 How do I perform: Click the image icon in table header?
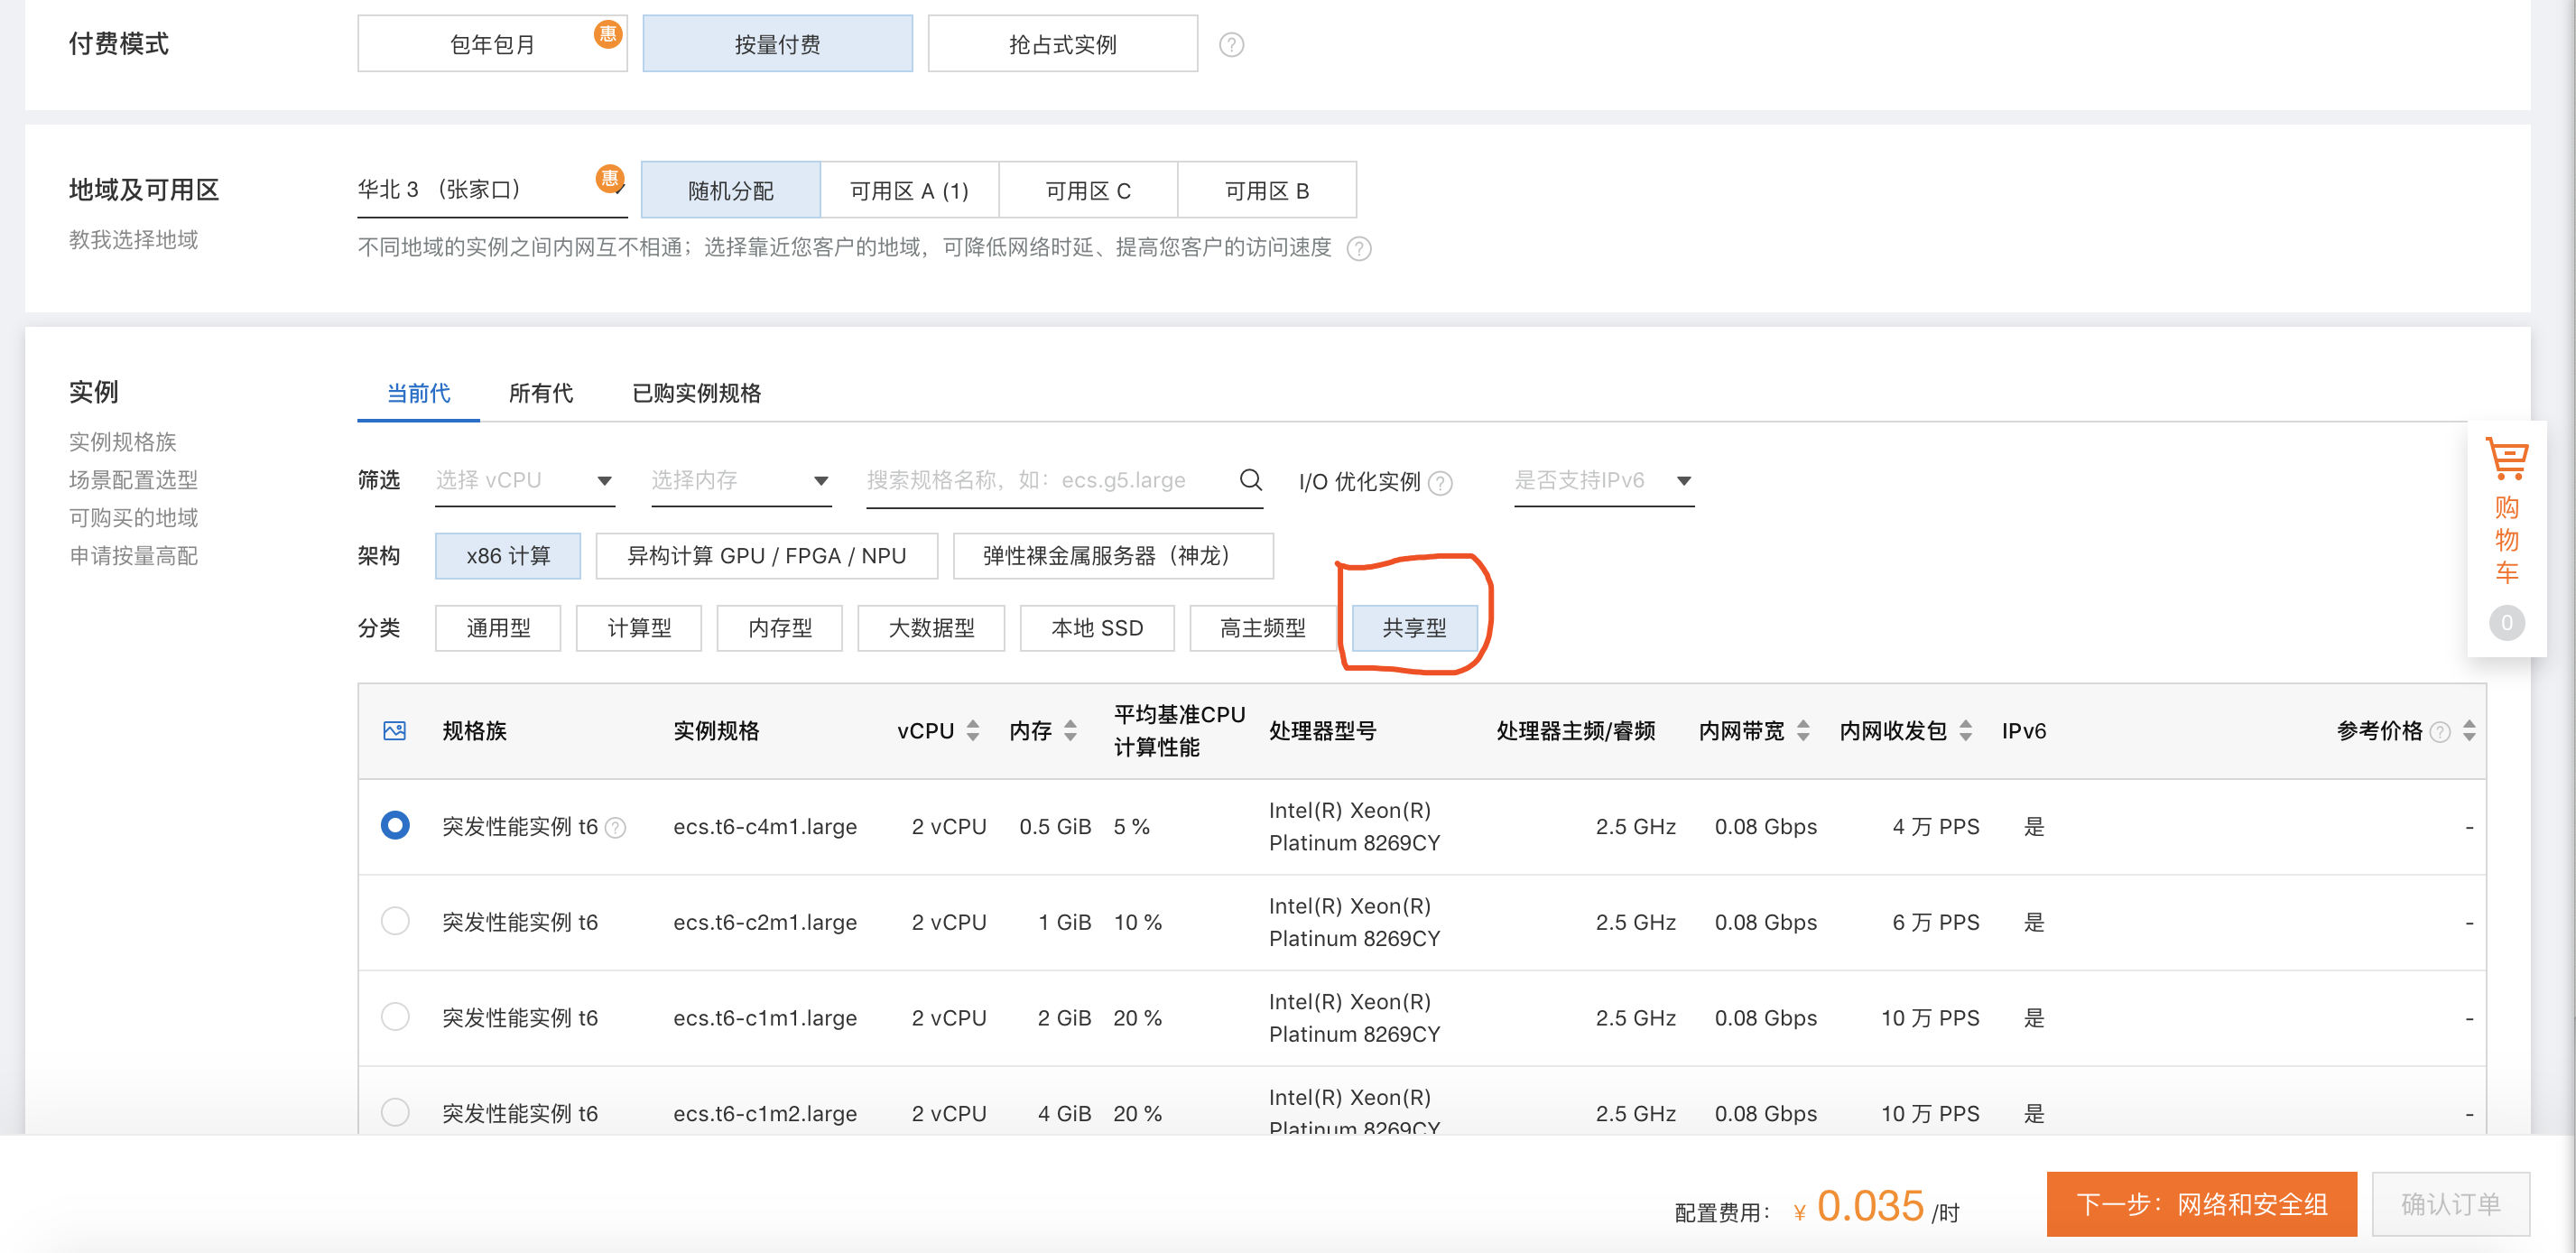click(395, 731)
